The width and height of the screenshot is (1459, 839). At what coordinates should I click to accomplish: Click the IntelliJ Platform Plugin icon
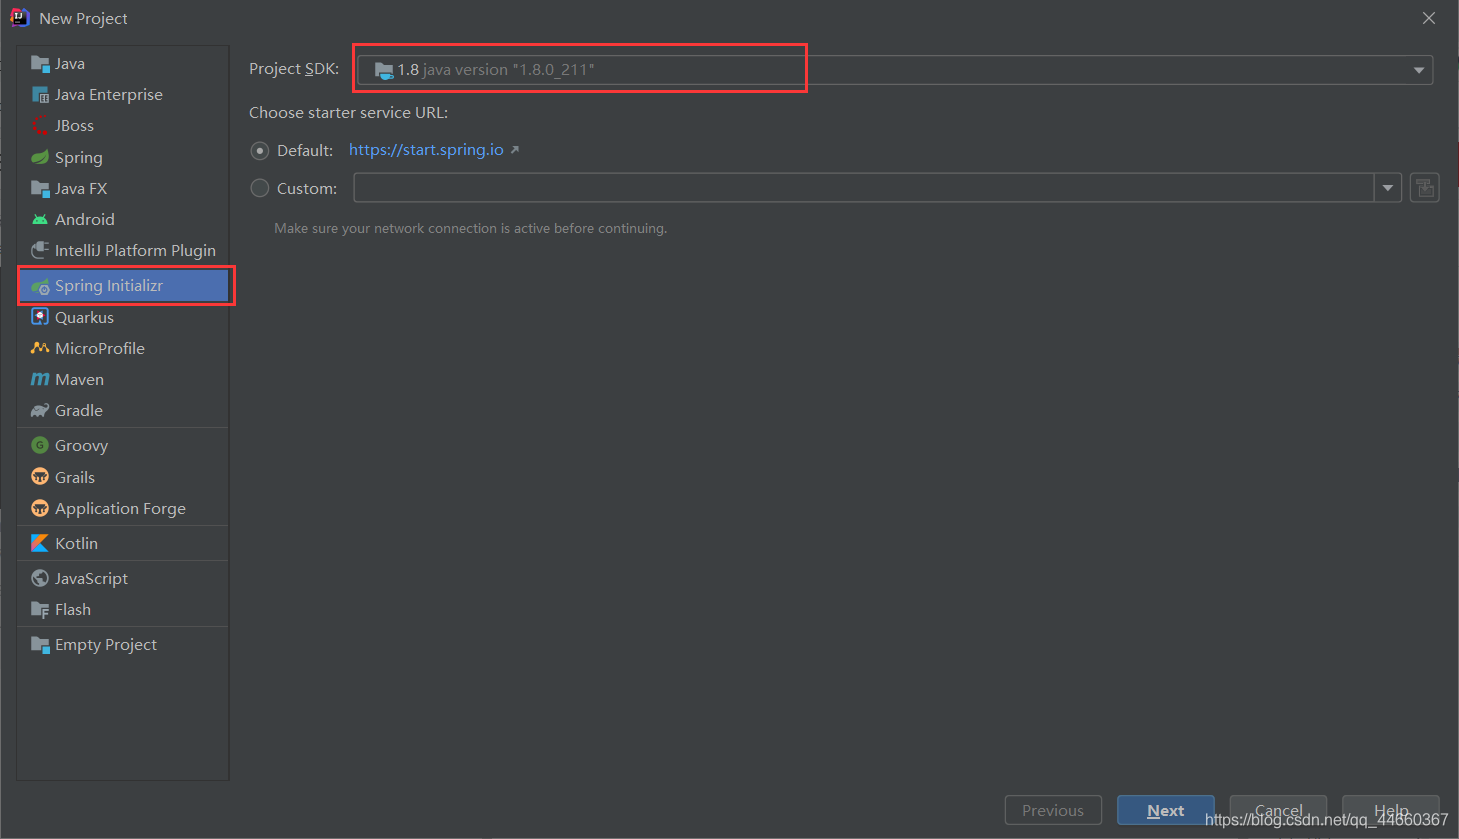[40, 250]
